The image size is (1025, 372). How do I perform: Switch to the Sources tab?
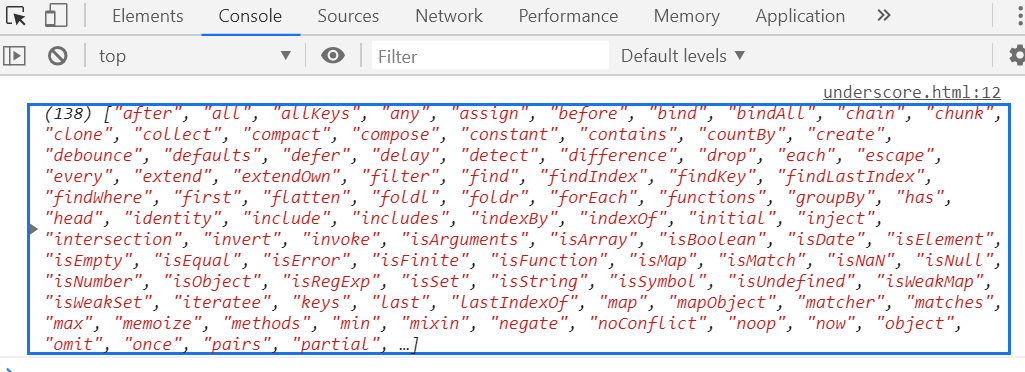click(348, 16)
